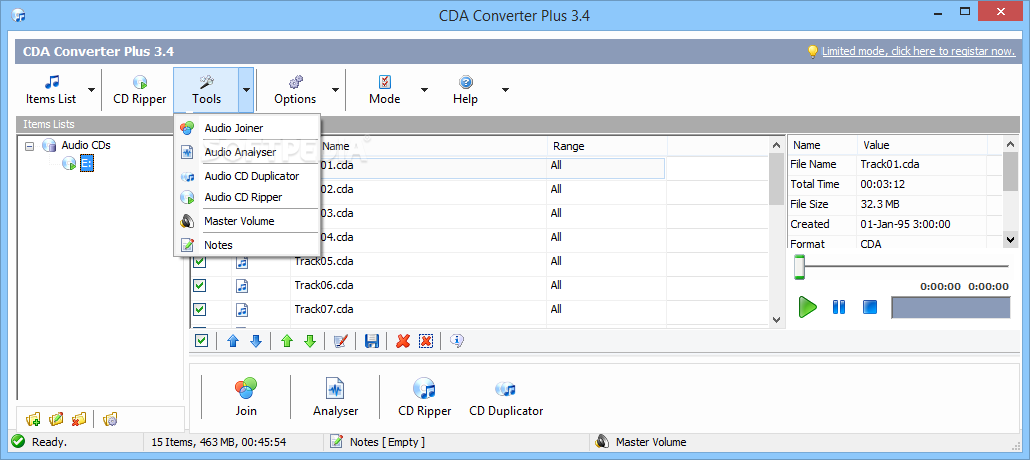Launch CD Ripper from top toolbar

[139, 90]
